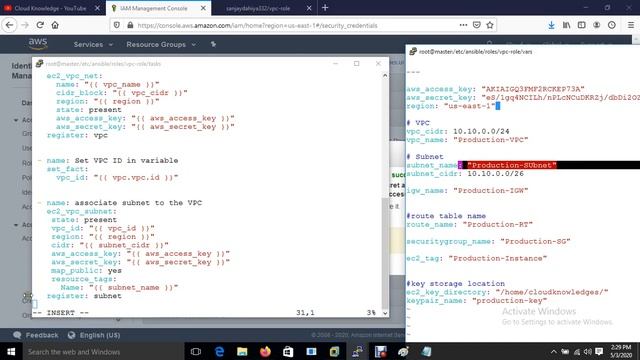Click the tasks terminal scrollbar down arrow
640x360 pixels.
(385, 313)
